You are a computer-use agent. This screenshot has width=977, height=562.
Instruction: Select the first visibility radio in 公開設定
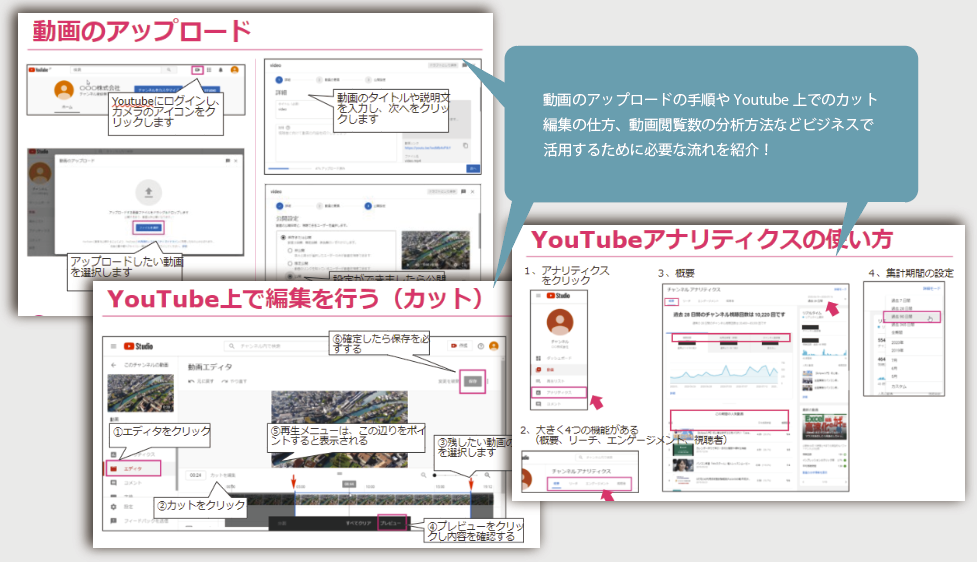[283, 237]
